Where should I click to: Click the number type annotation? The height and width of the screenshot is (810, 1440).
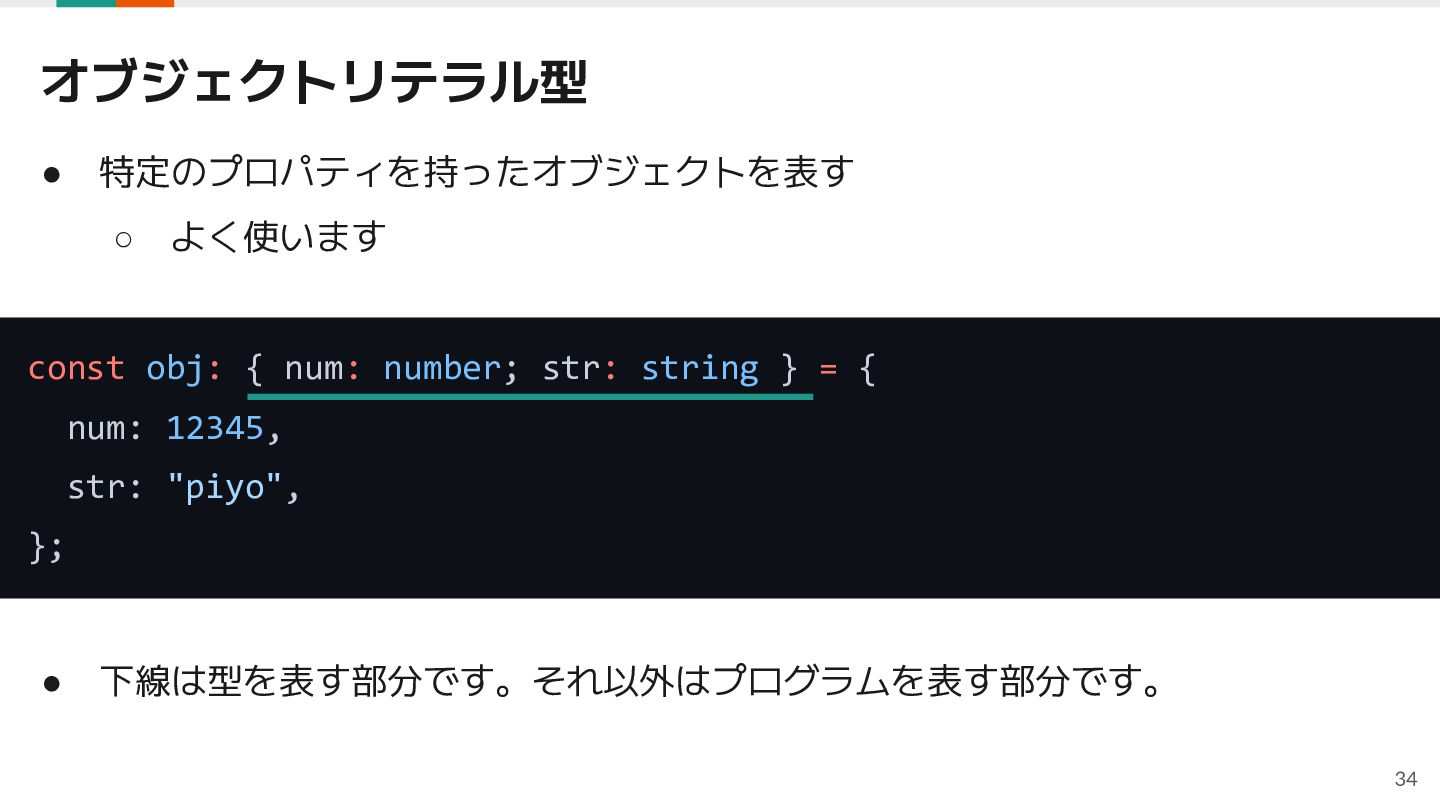click(442, 368)
